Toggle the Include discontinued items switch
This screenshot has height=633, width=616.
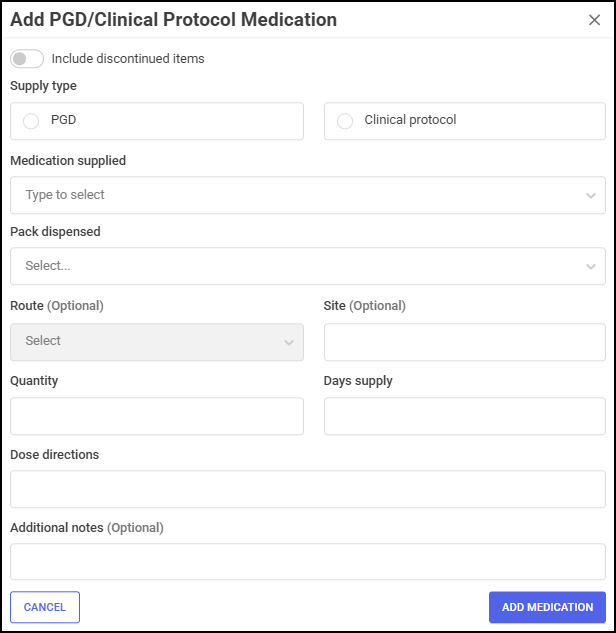tap(27, 59)
